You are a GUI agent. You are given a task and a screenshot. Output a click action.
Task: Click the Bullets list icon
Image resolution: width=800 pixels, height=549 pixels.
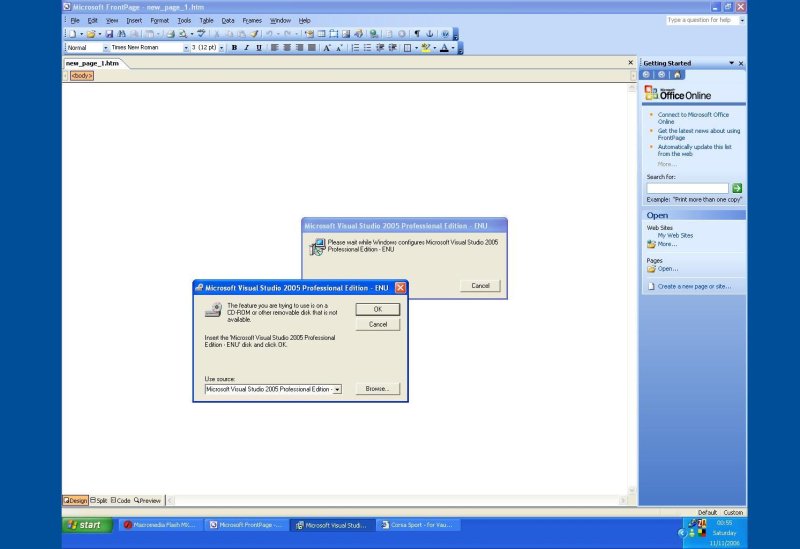[x=367, y=47]
